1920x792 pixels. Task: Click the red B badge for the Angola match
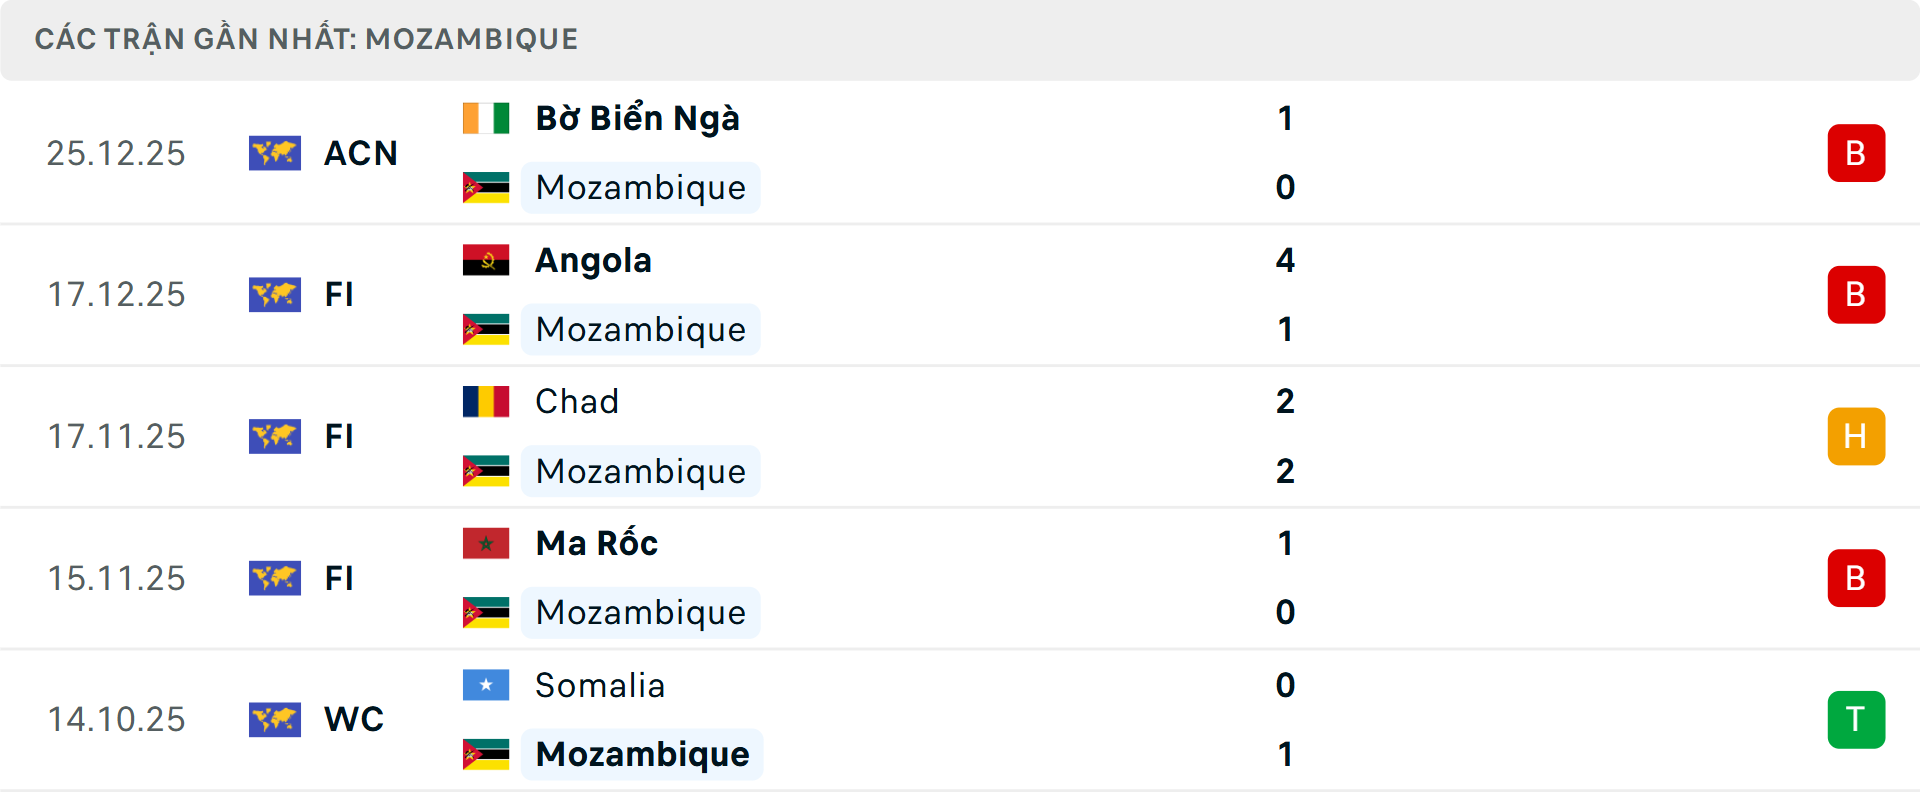[x=1856, y=295]
